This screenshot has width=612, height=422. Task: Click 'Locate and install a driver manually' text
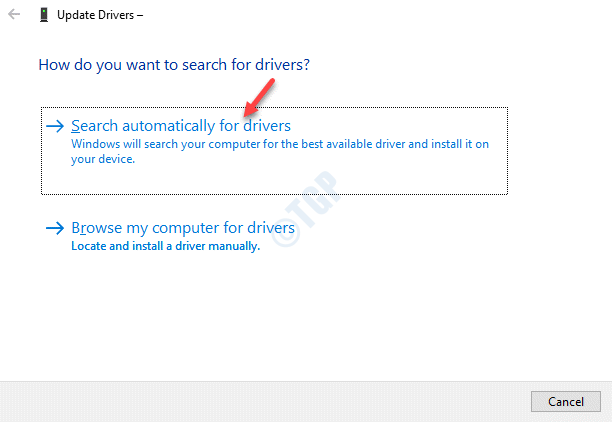(x=165, y=246)
